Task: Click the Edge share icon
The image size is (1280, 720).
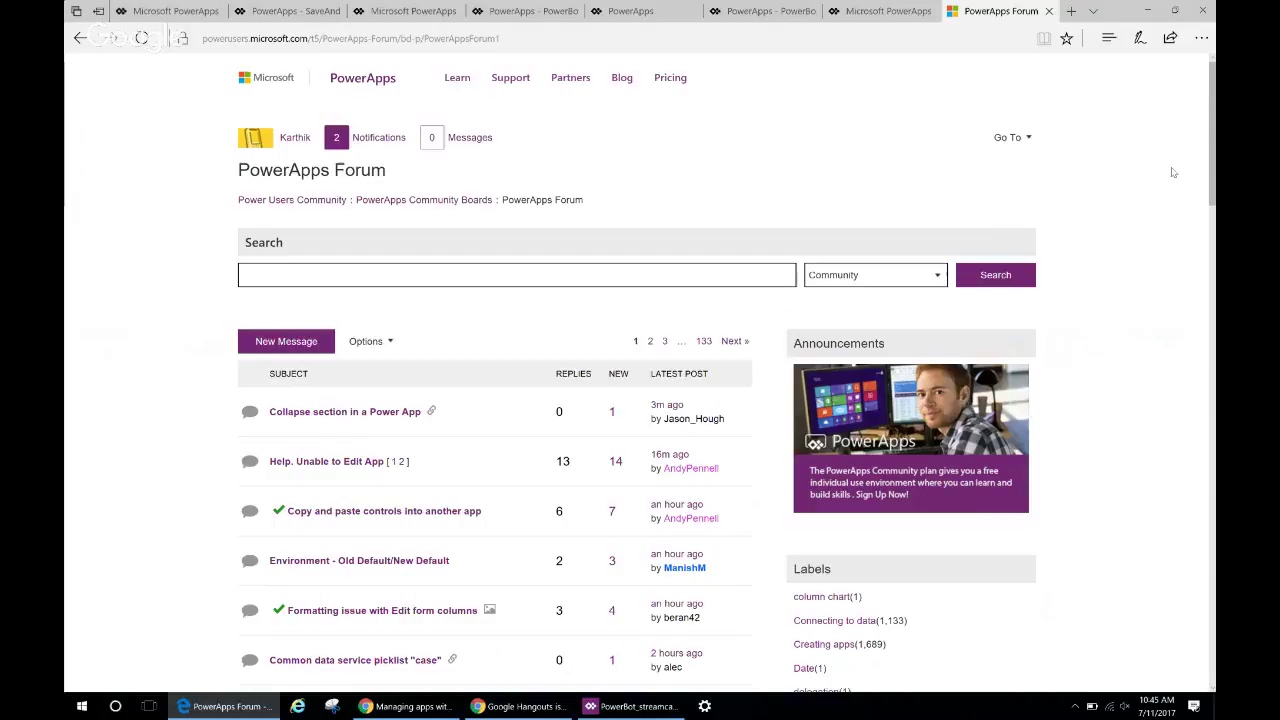Action: click(x=1170, y=38)
